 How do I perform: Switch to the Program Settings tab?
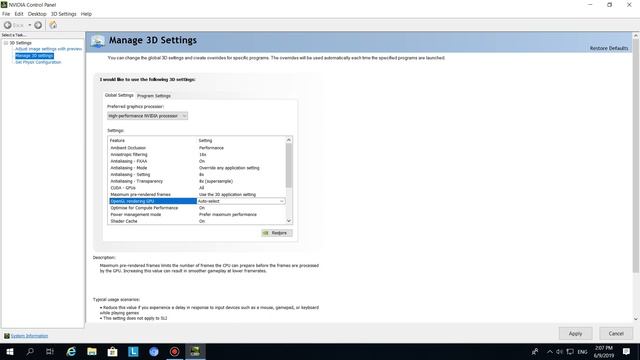[153, 96]
